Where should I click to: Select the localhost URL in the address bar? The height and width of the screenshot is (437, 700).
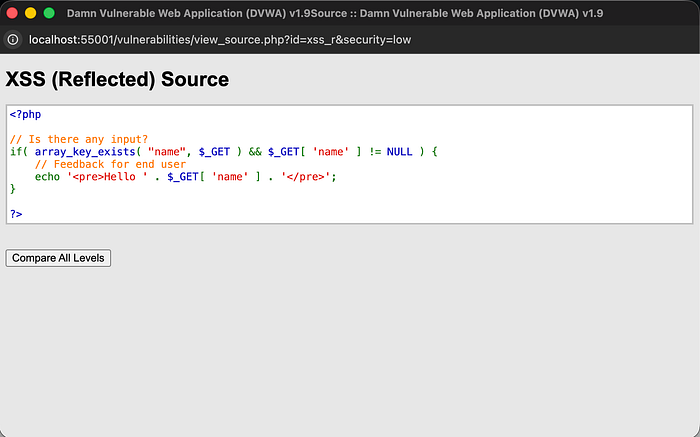click(220, 40)
